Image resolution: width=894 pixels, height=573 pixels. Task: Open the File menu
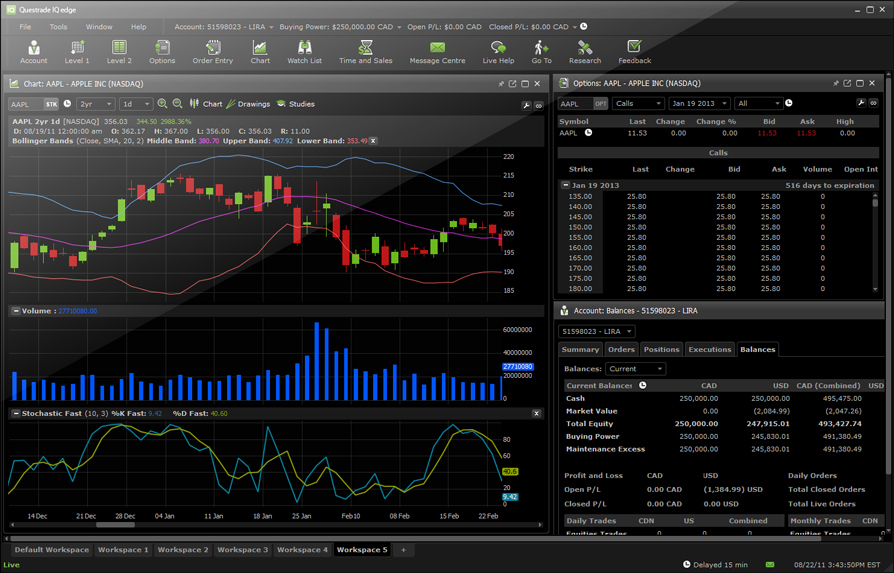click(25, 27)
